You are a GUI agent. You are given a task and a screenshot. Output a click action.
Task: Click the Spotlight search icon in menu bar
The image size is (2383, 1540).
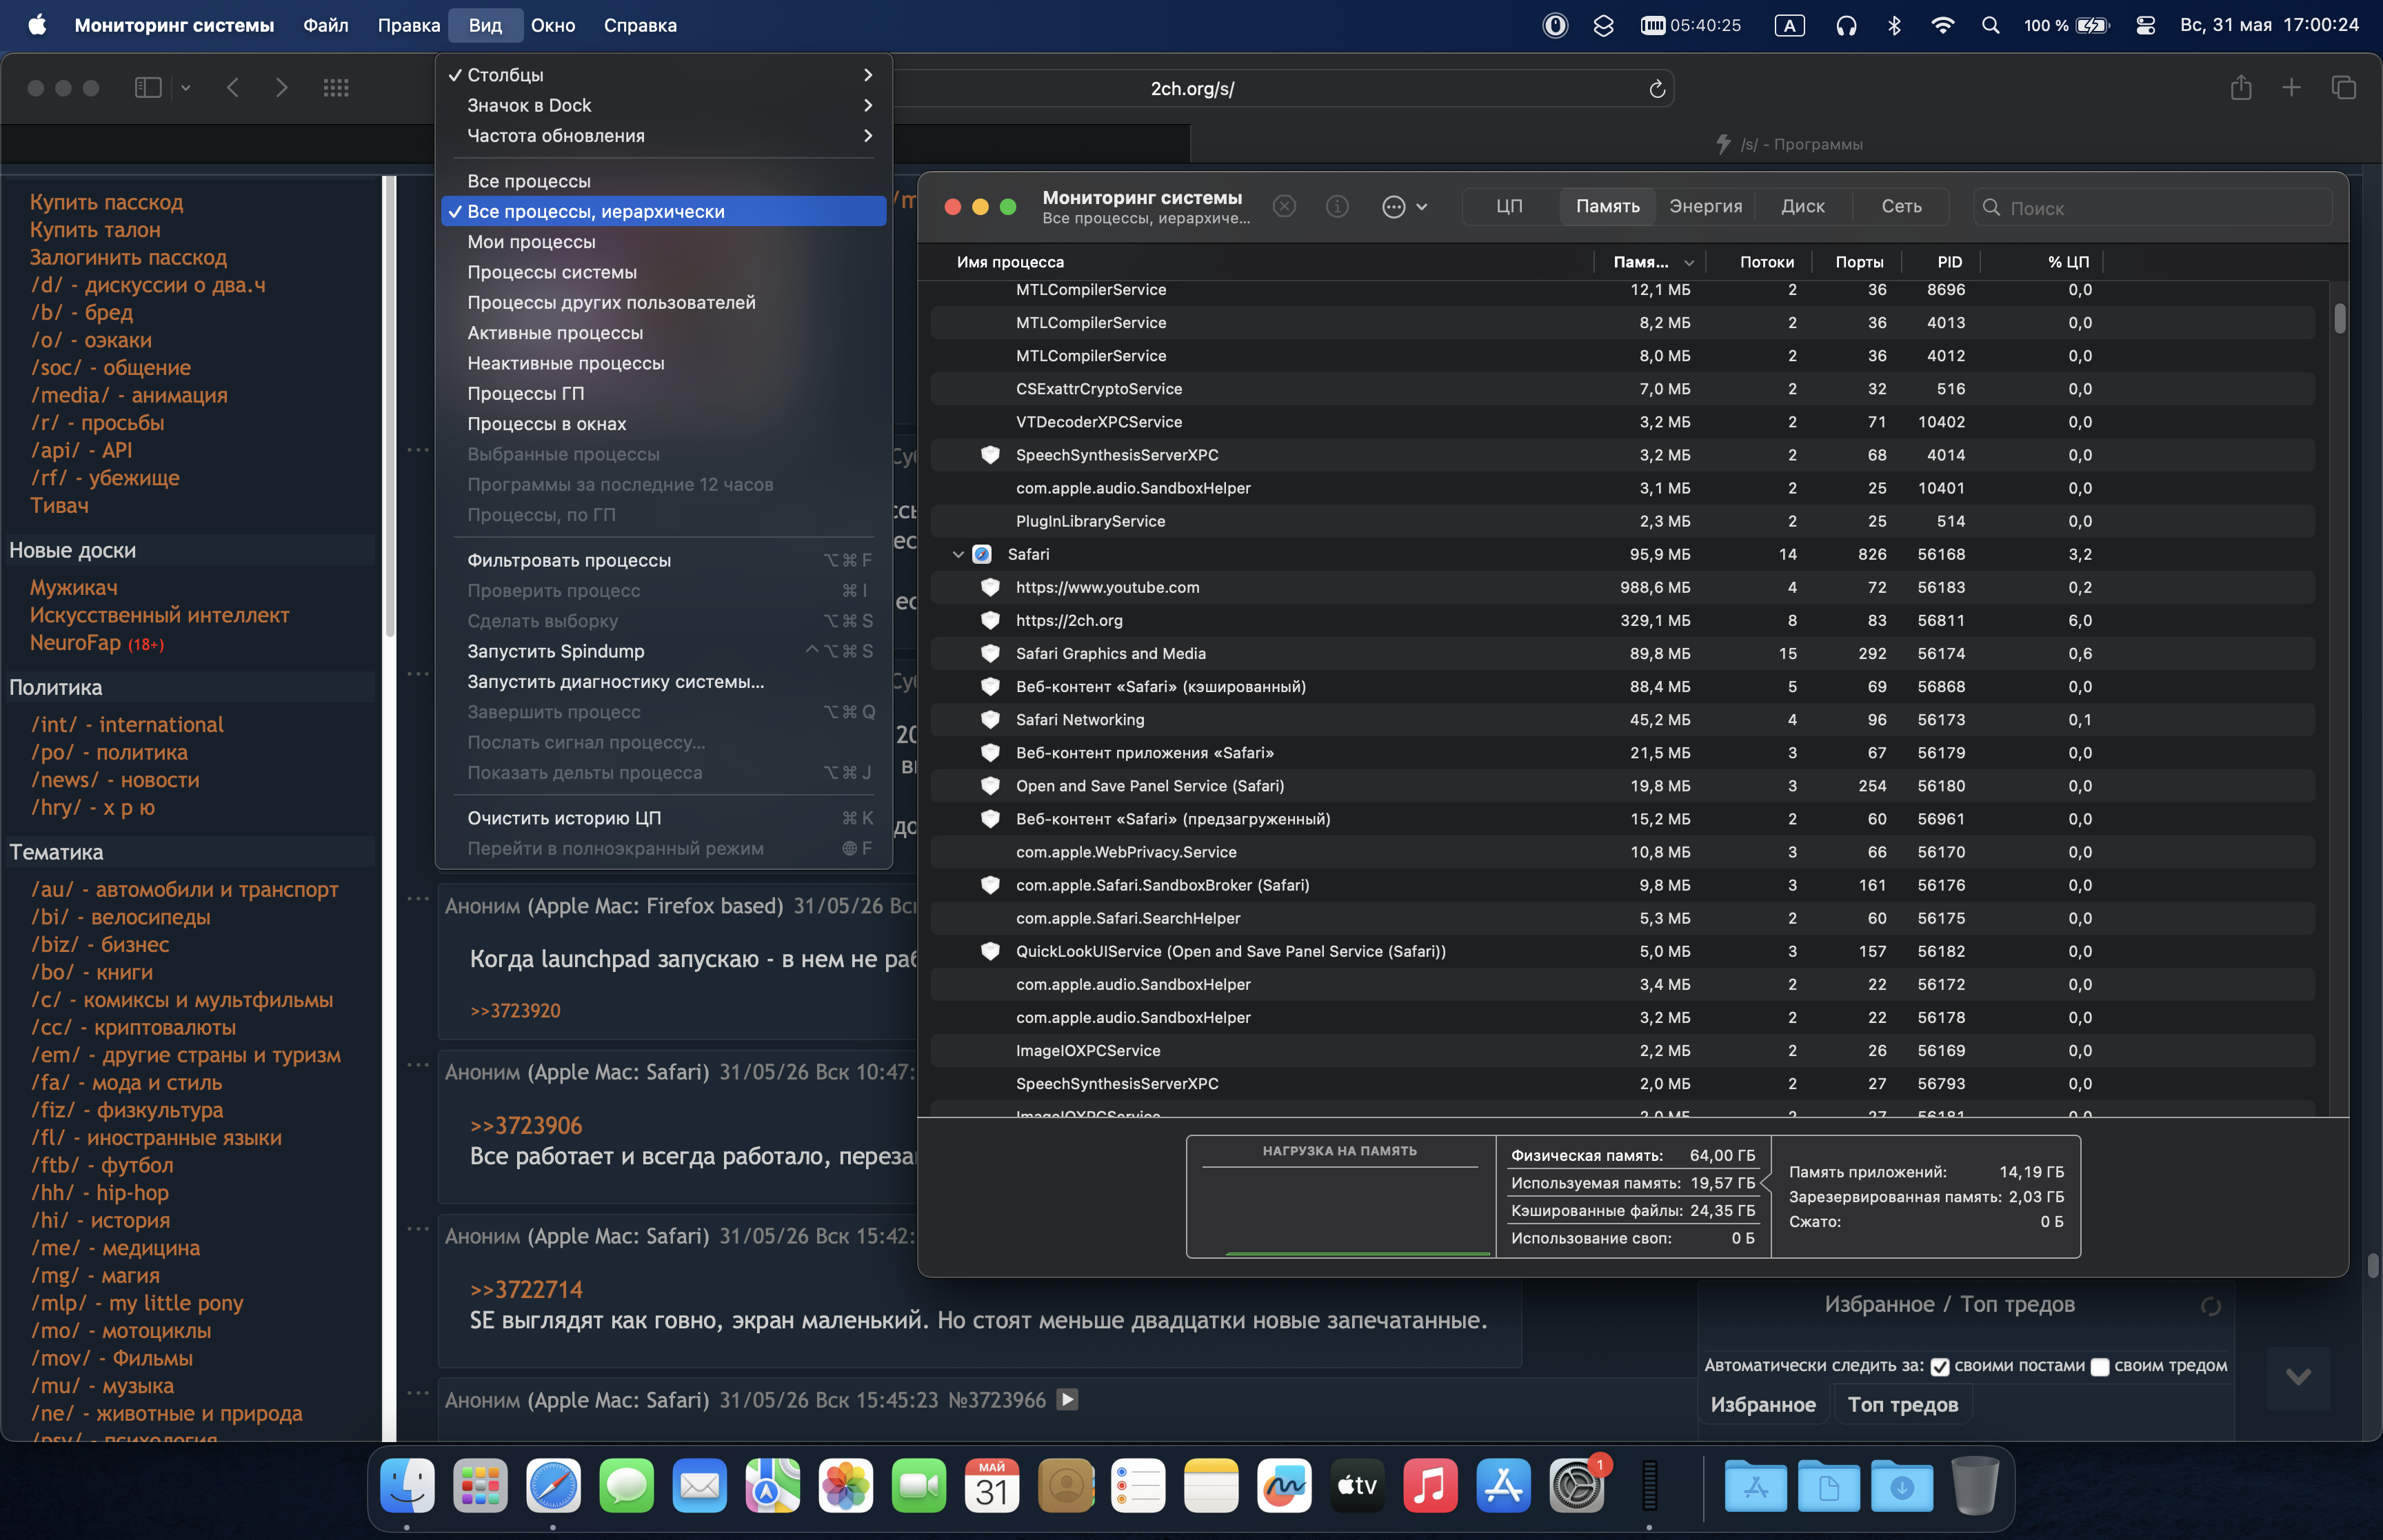coord(1990,25)
